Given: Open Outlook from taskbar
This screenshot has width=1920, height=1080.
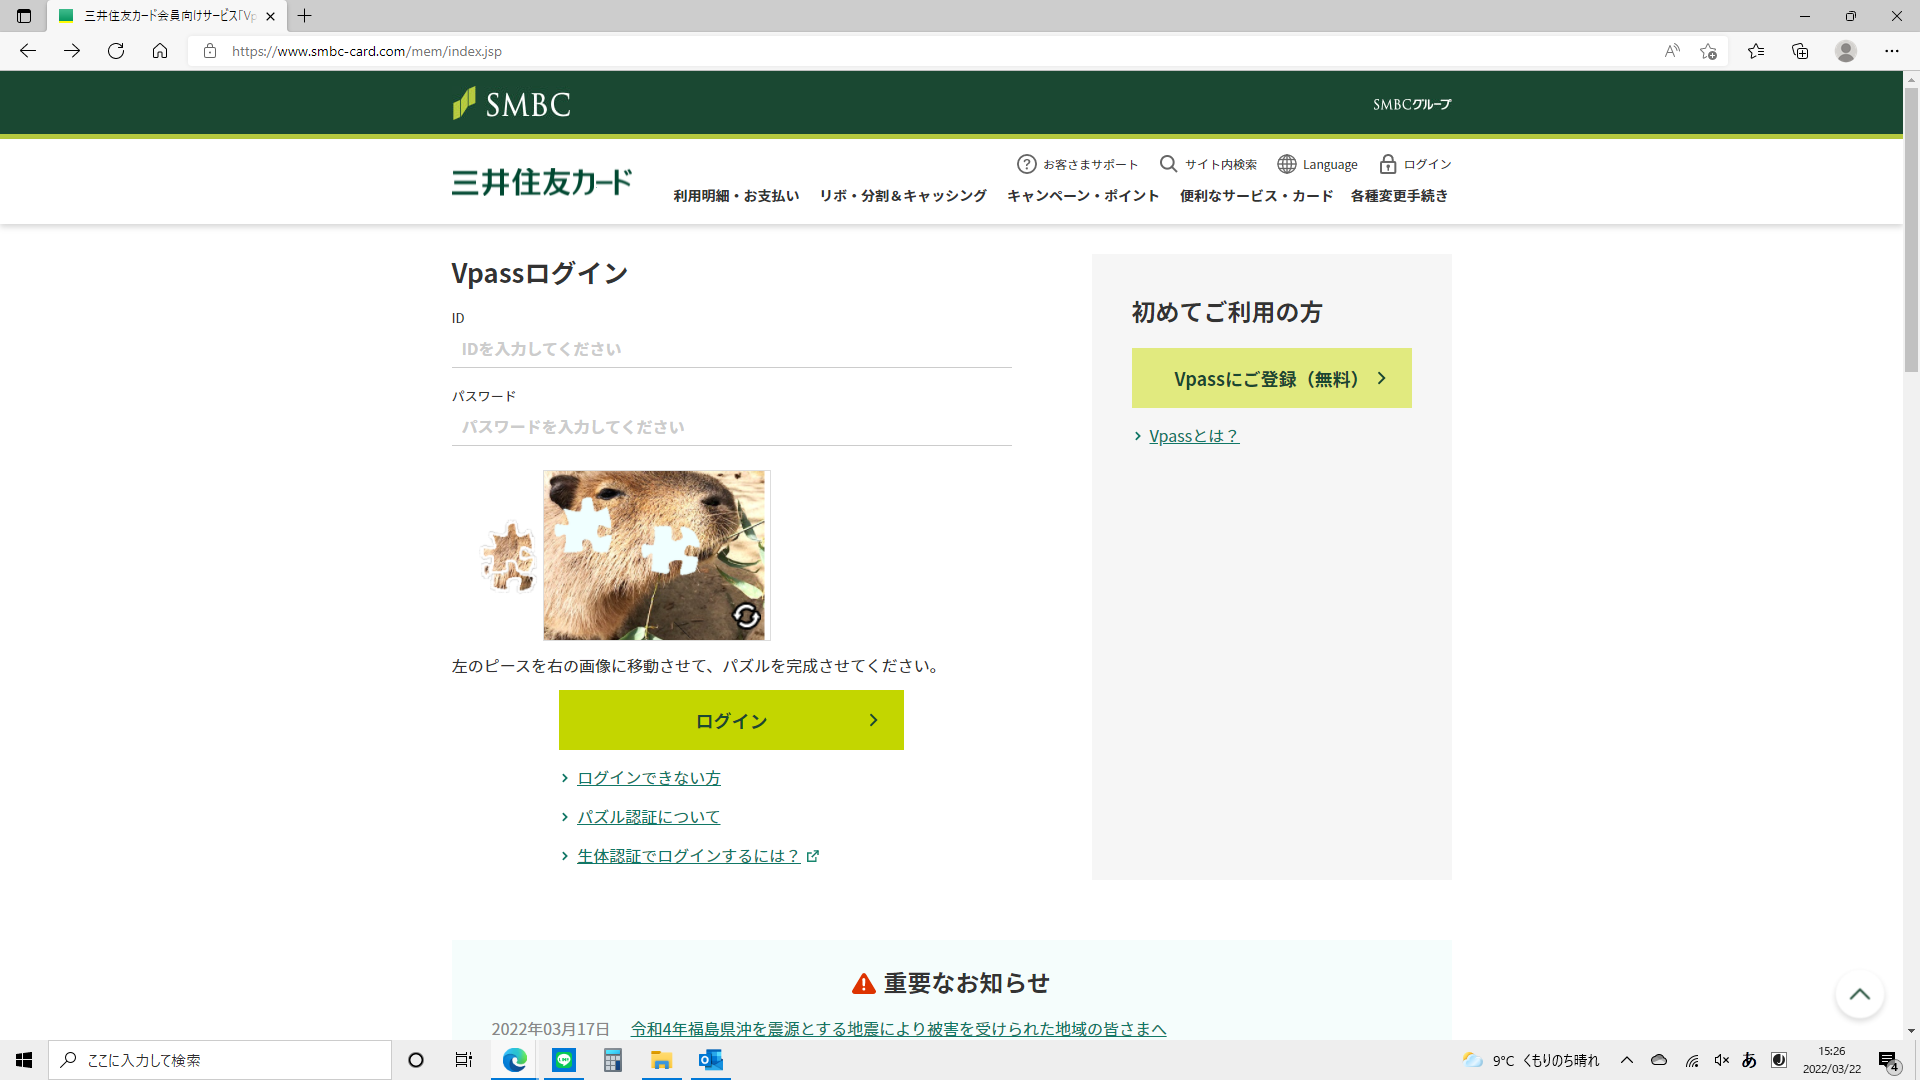Looking at the screenshot, I should [x=711, y=1060].
